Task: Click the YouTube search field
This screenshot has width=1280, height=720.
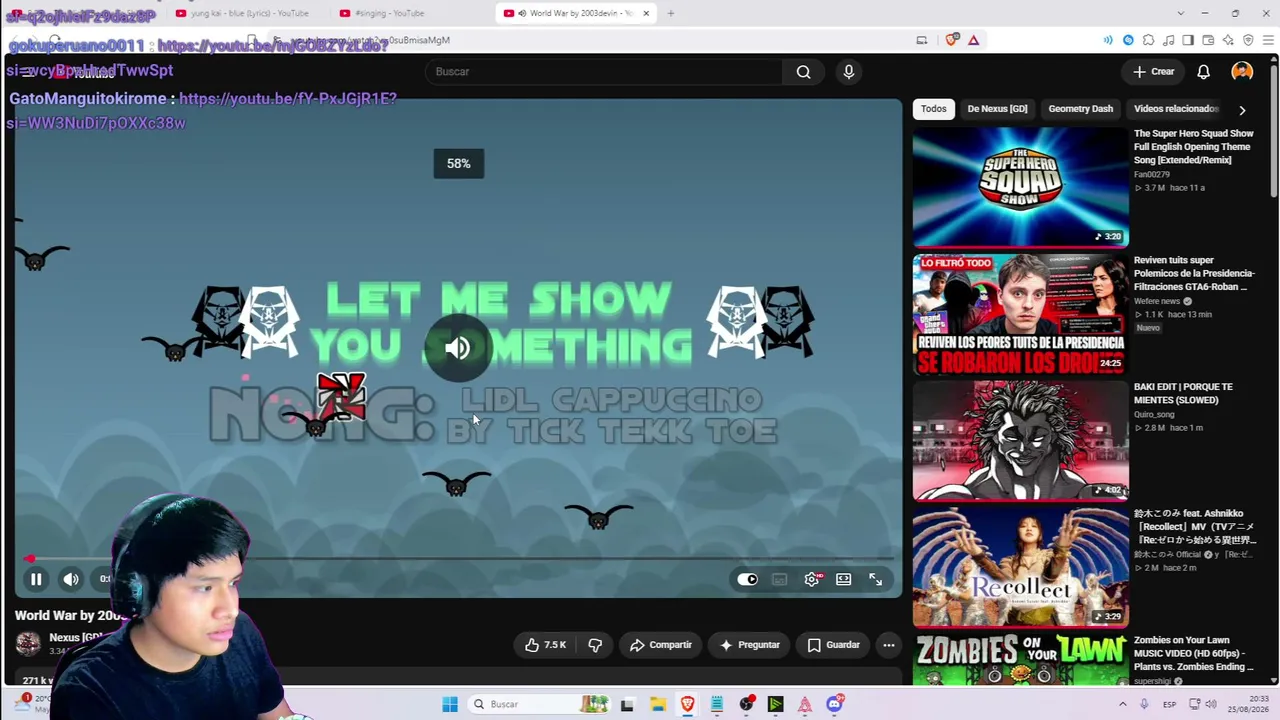Action: [604, 72]
